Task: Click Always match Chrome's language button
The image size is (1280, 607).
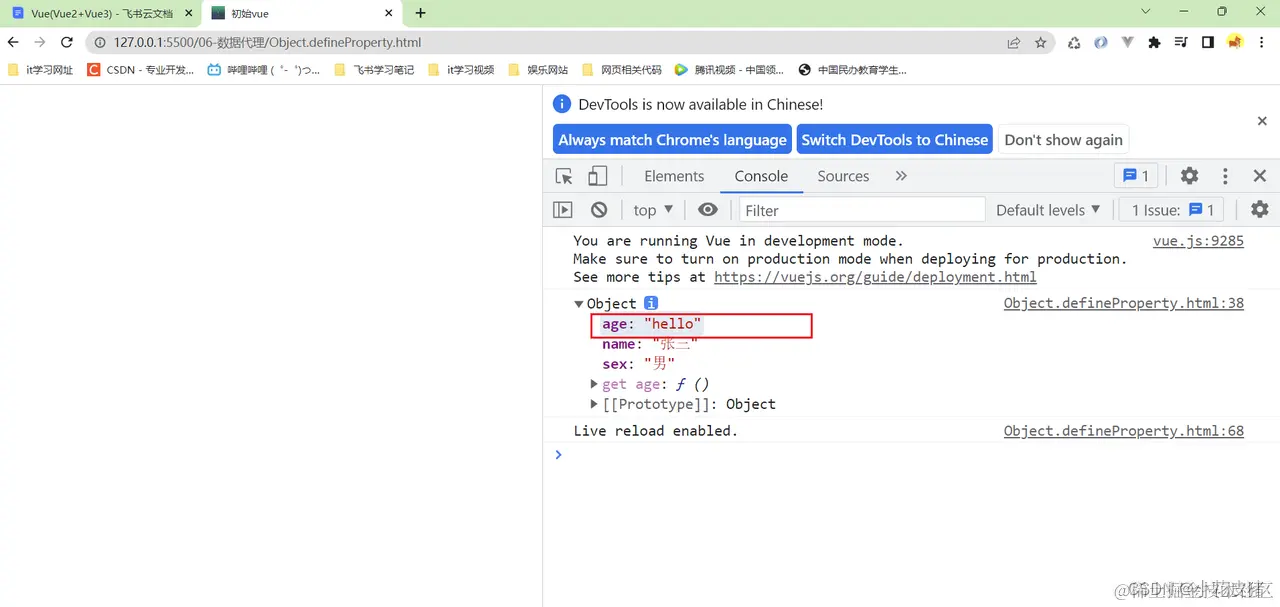Action: pos(672,140)
